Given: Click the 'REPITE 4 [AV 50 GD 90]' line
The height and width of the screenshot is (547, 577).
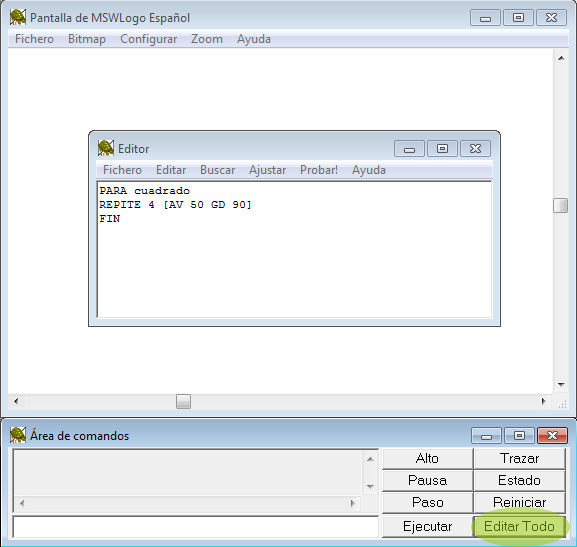Looking at the screenshot, I should tap(176, 205).
